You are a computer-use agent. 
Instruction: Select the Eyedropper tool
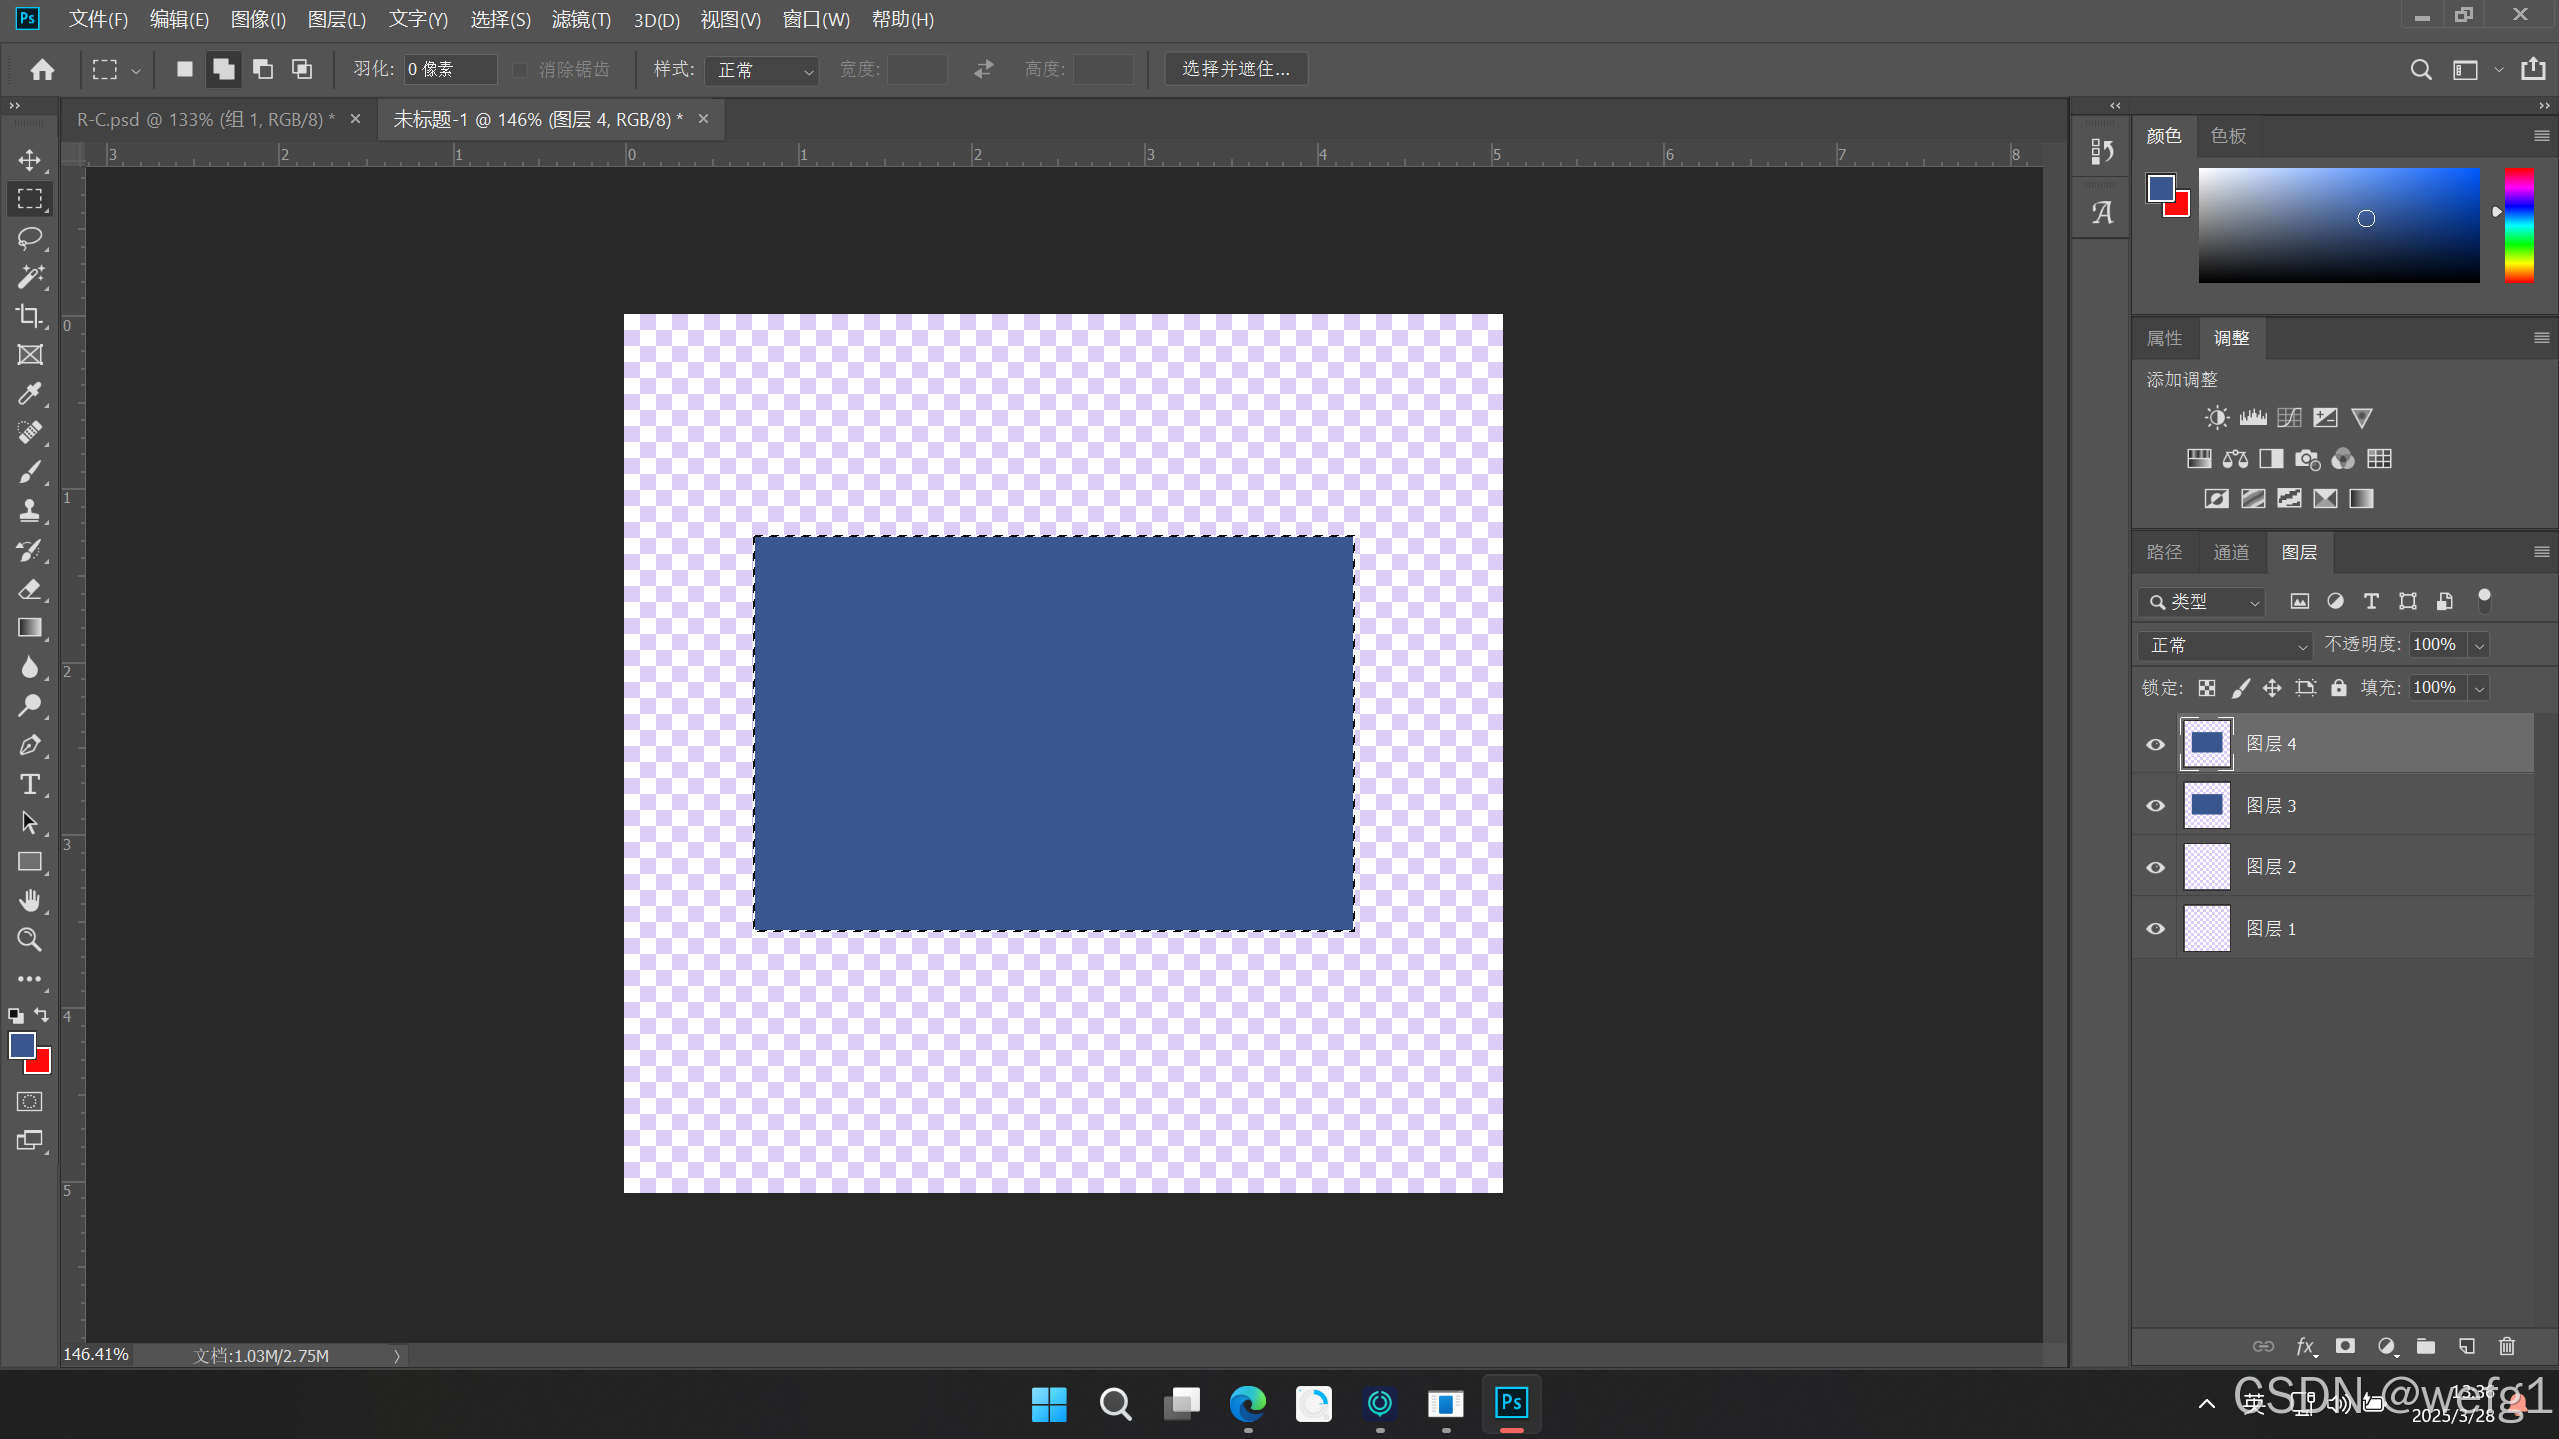29,394
